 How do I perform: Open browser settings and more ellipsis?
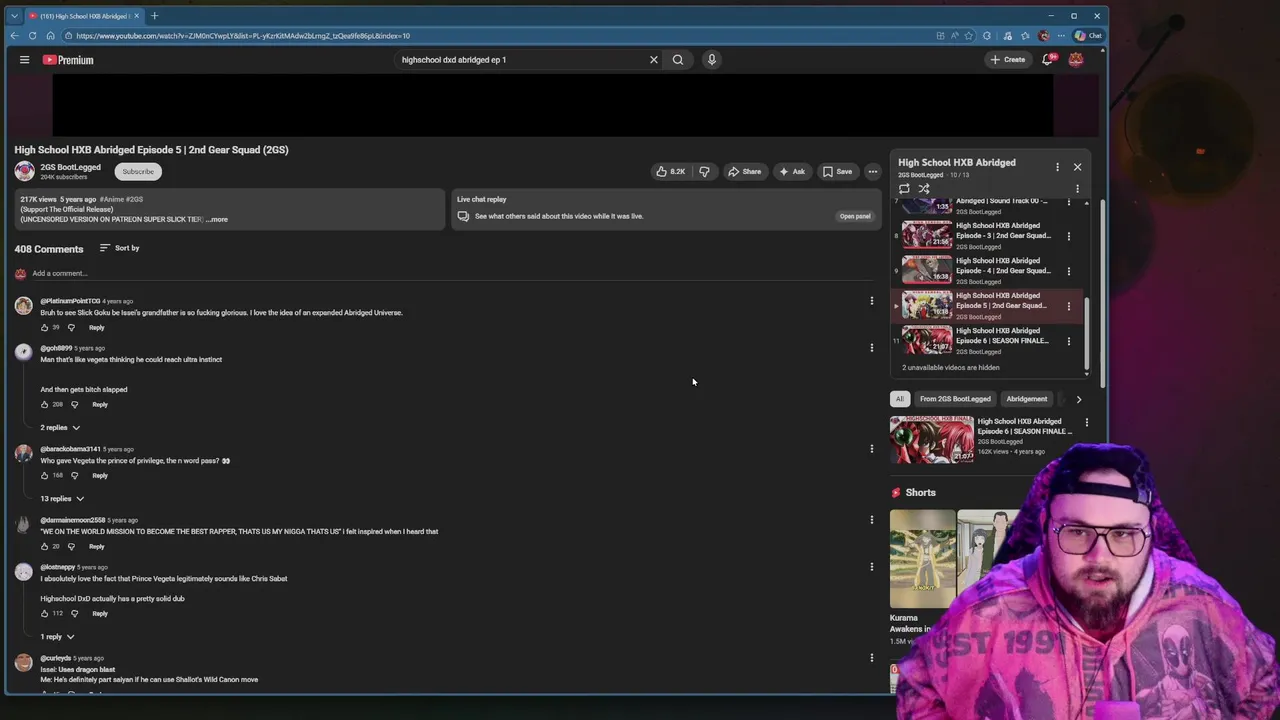point(1062,36)
